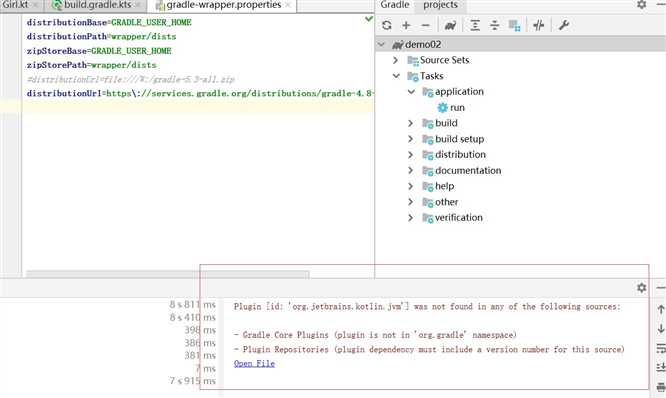Select the Source Sets tree item

(444, 60)
